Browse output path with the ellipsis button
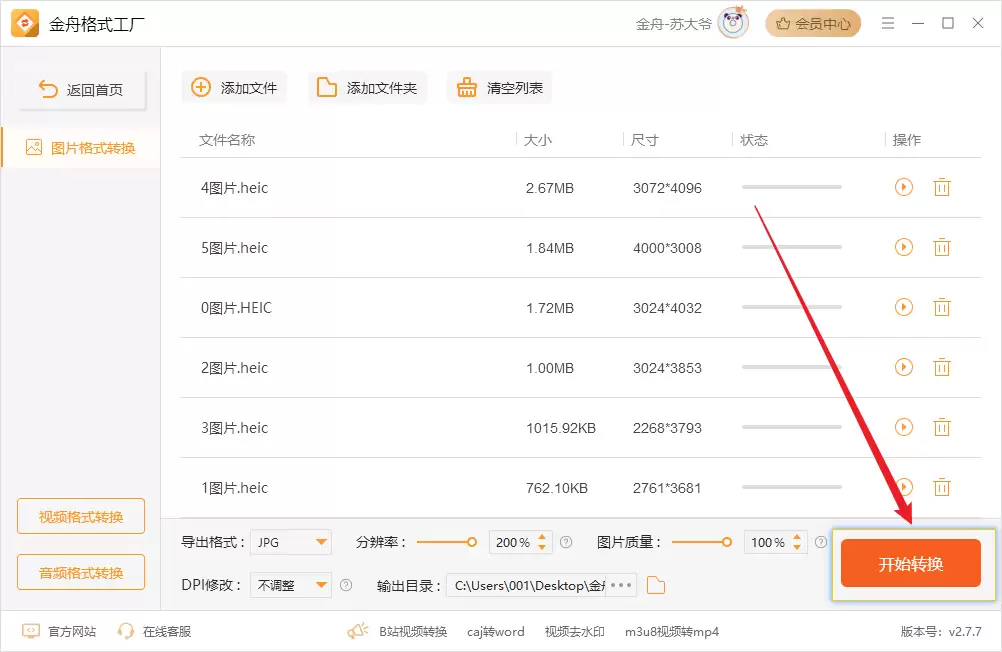The height and width of the screenshot is (652, 1002). coord(620,585)
